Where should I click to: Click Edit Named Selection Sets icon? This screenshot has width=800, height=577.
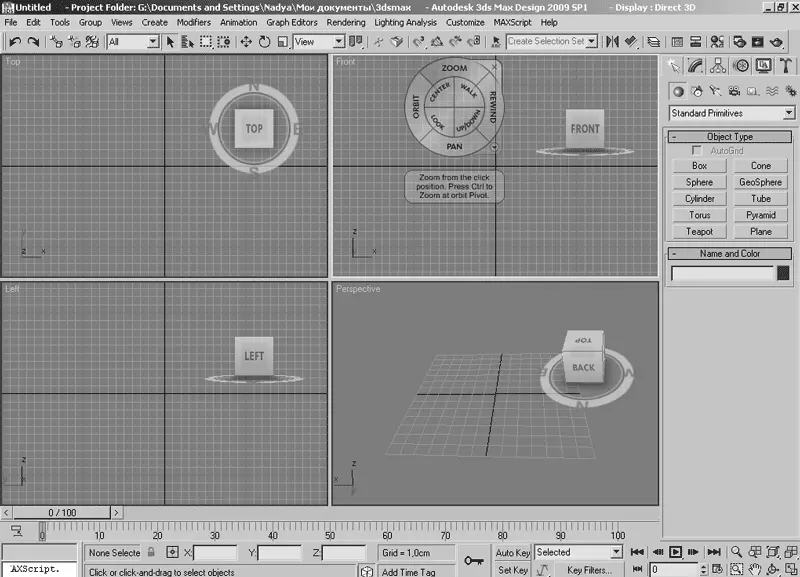pyautogui.click(x=495, y=42)
